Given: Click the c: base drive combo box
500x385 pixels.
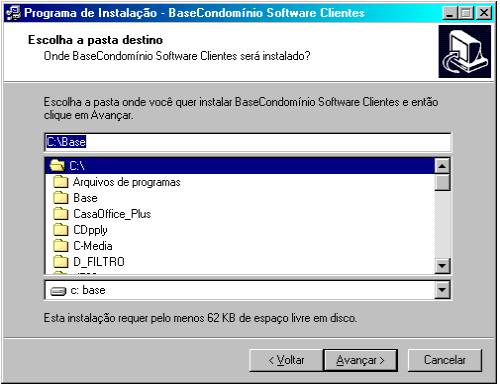Looking at the screenshot, I should coord(248,290).
